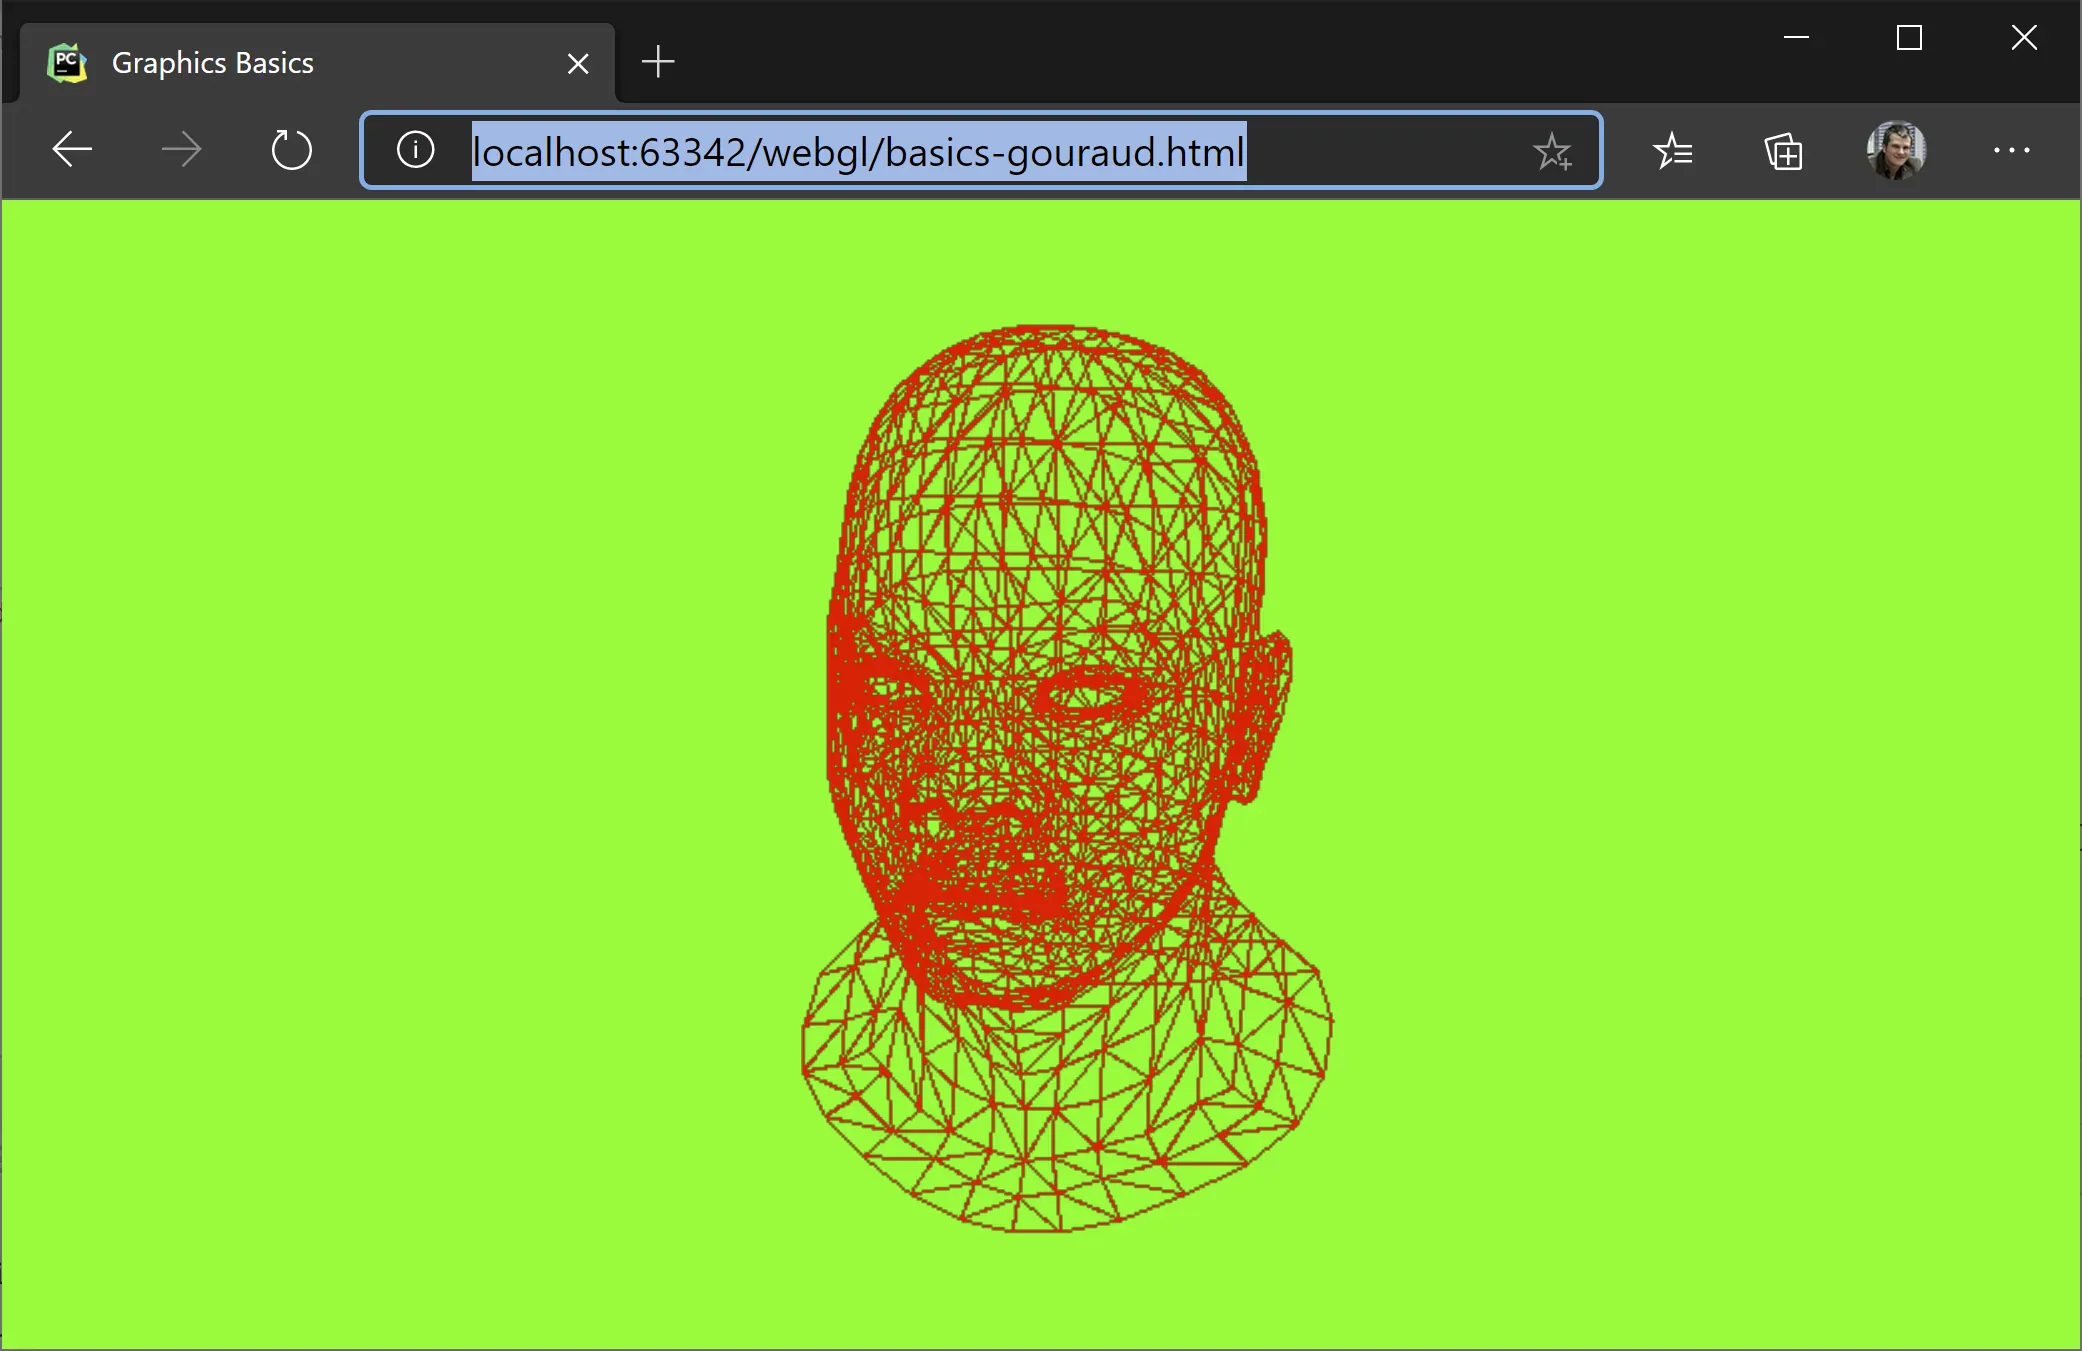Viewport: 2082px width, 1351px height.
Task: Click the localhost address bar field
Action: tap(980, 150)
